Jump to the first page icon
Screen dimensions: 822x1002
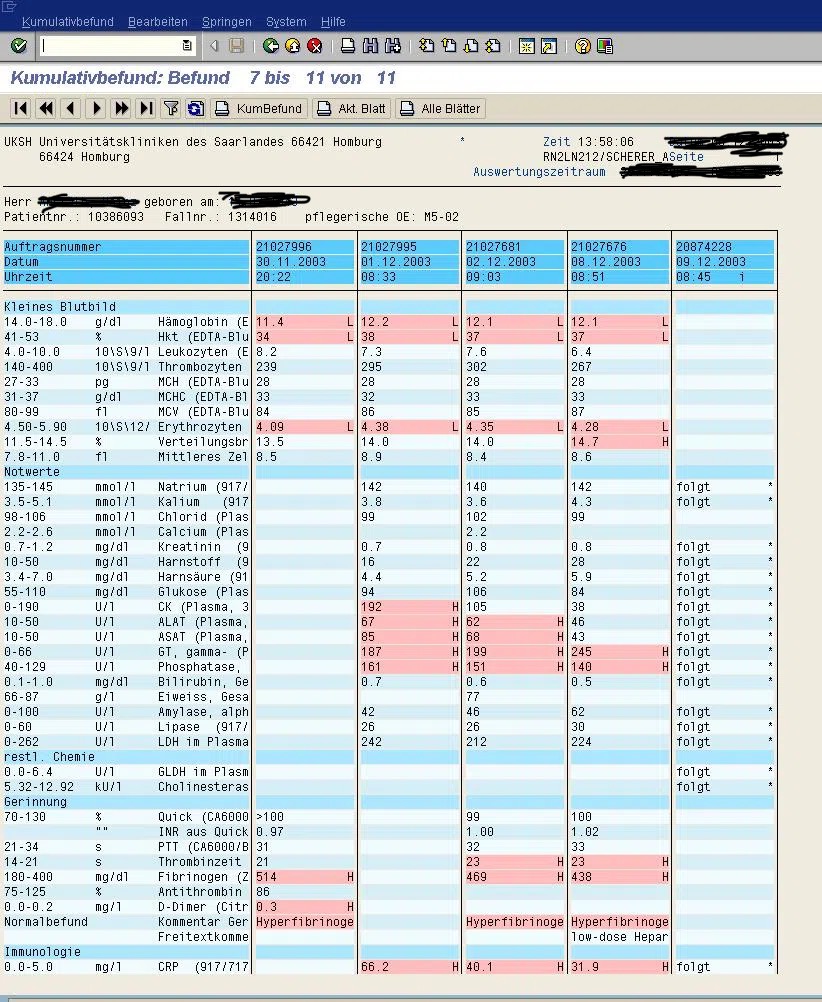(x=426, y=46)
